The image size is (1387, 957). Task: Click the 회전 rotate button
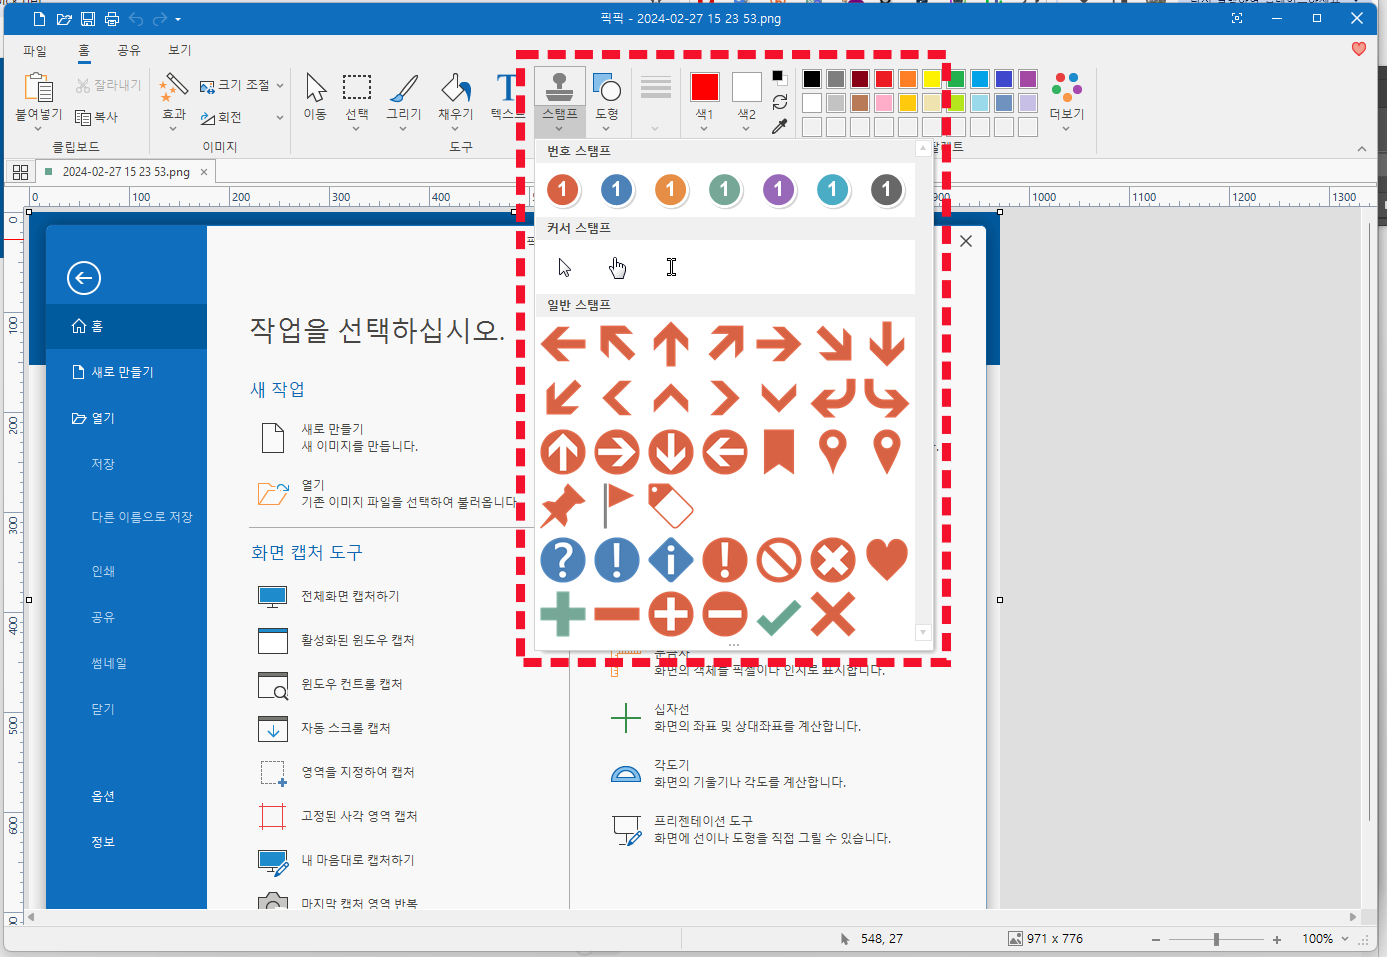221,117
